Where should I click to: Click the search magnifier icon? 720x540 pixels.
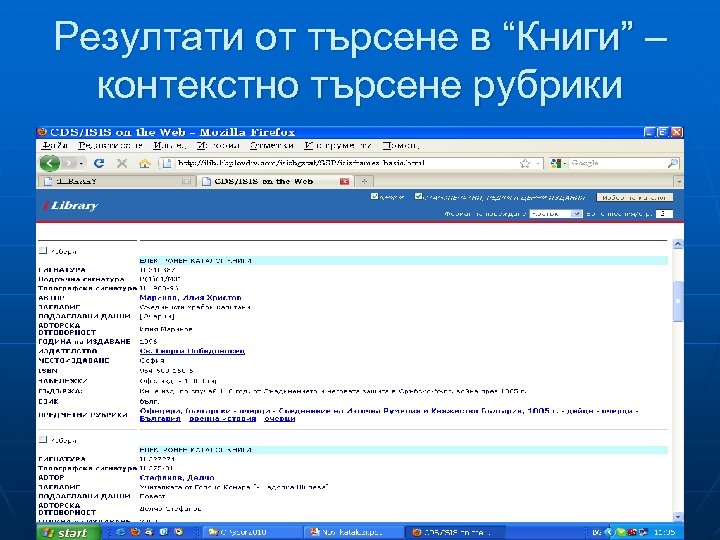pyautogui.click(x=672, y=163)
